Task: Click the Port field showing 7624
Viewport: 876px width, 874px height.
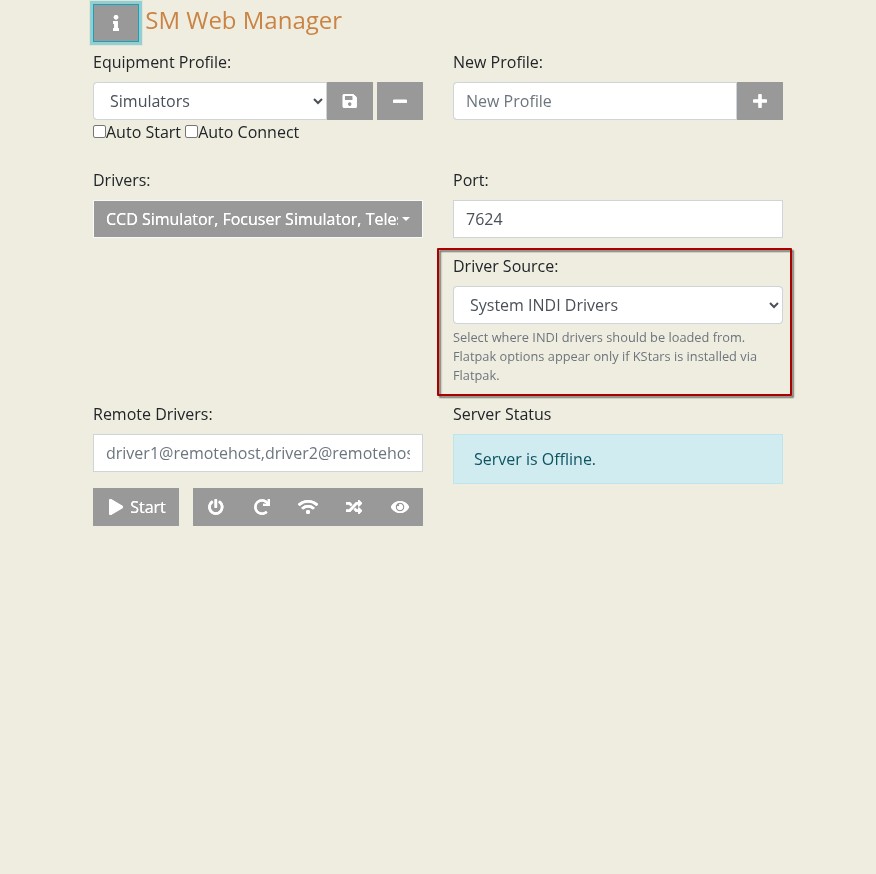Action: (x=618, y=219)
